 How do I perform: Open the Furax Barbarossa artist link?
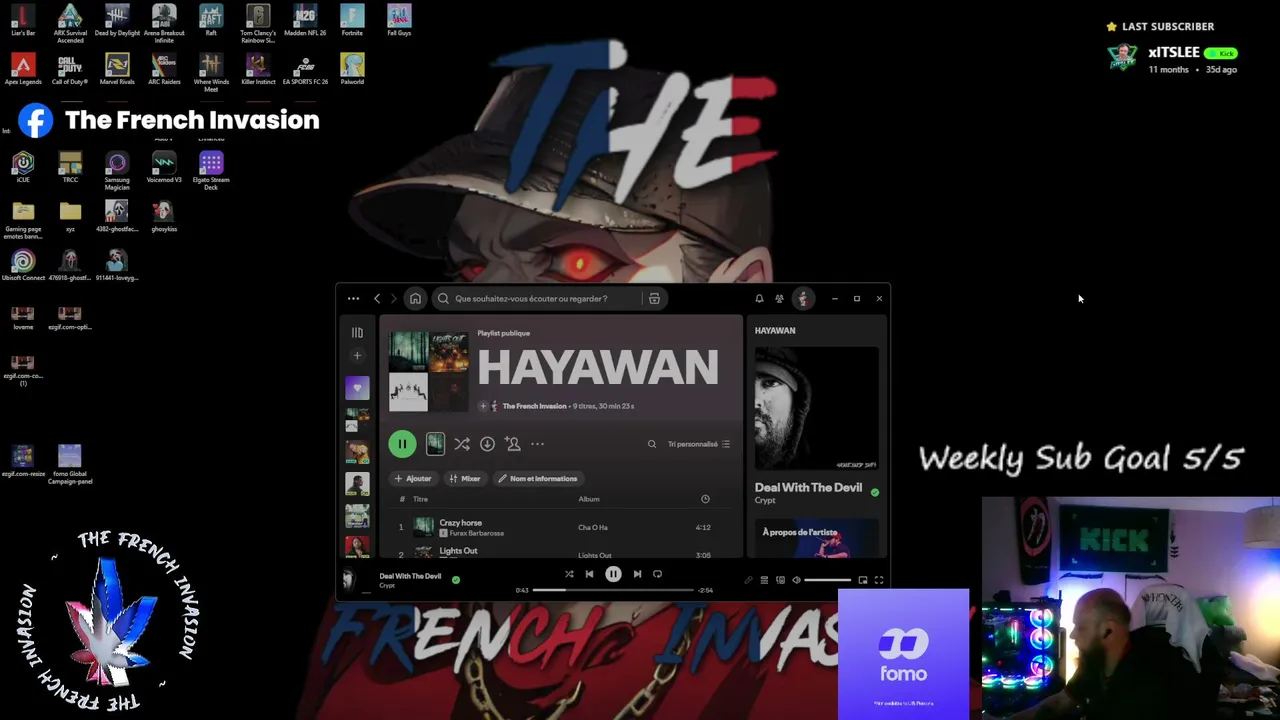(477, 534)
